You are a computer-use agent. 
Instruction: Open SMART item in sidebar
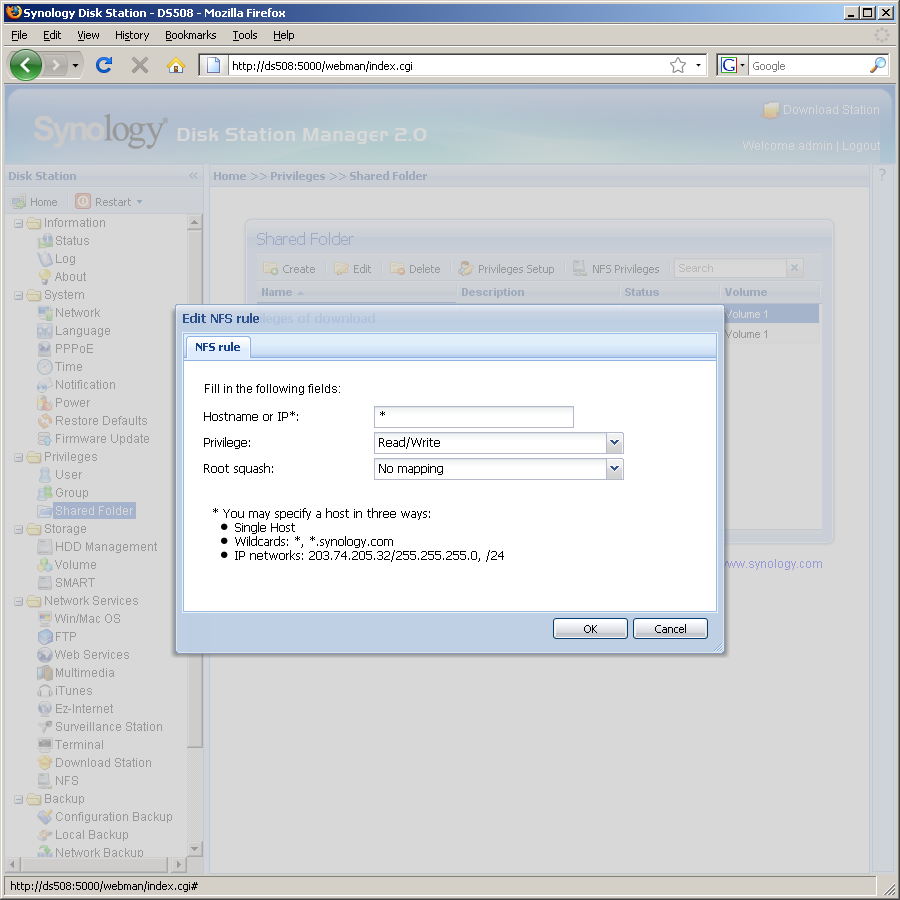pos(66,583)
